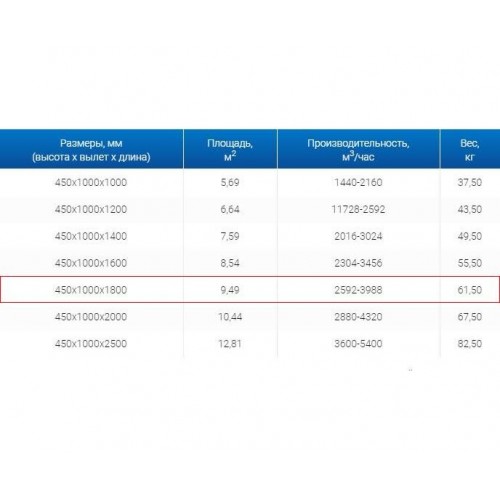
Task: Select the 450x1000x2500 size cell
Action: click(x=91, y=344)
